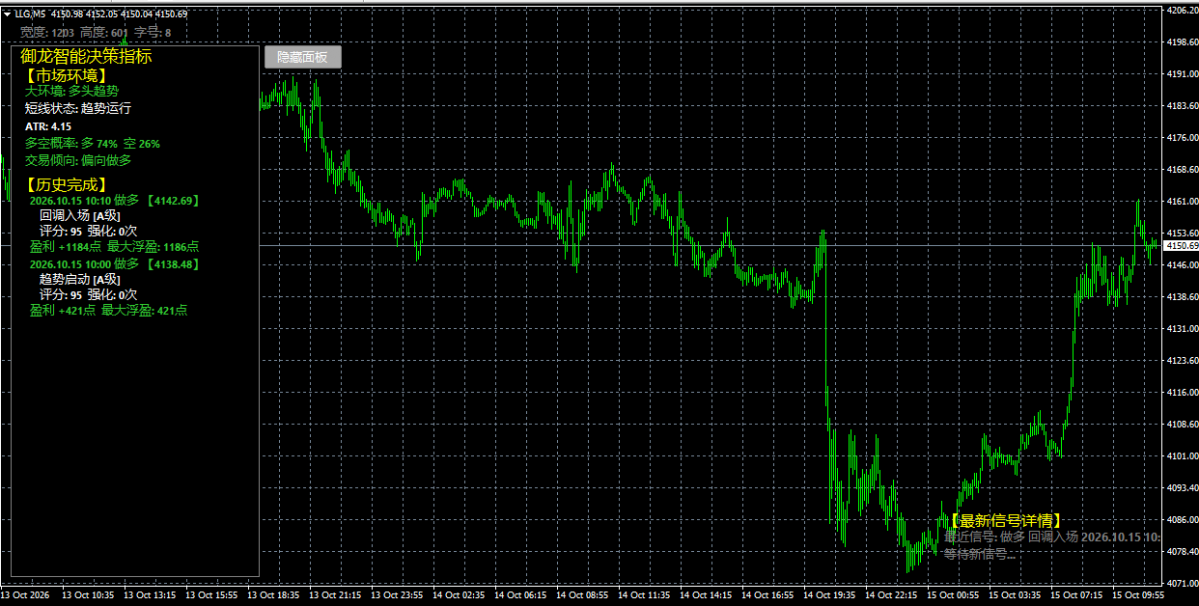Click the 14 Oct 02:35 time axis label

point(457,594)
